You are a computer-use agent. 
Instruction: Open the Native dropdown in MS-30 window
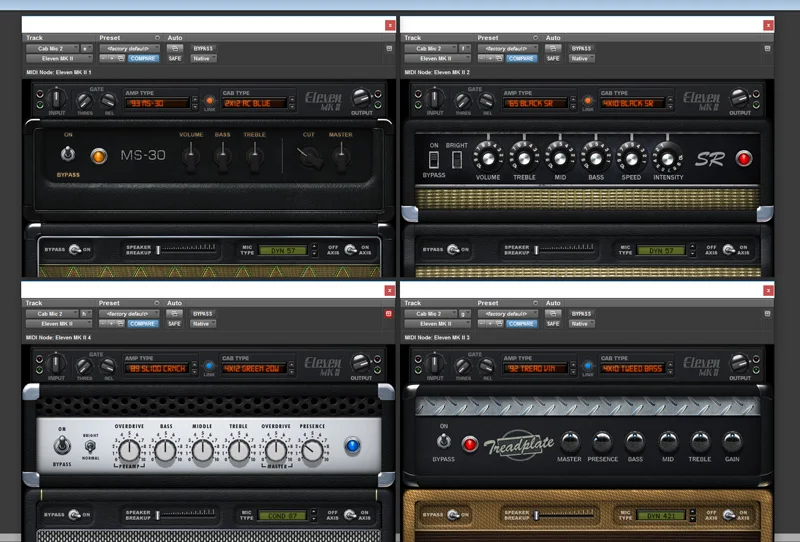tap(204, 59)
